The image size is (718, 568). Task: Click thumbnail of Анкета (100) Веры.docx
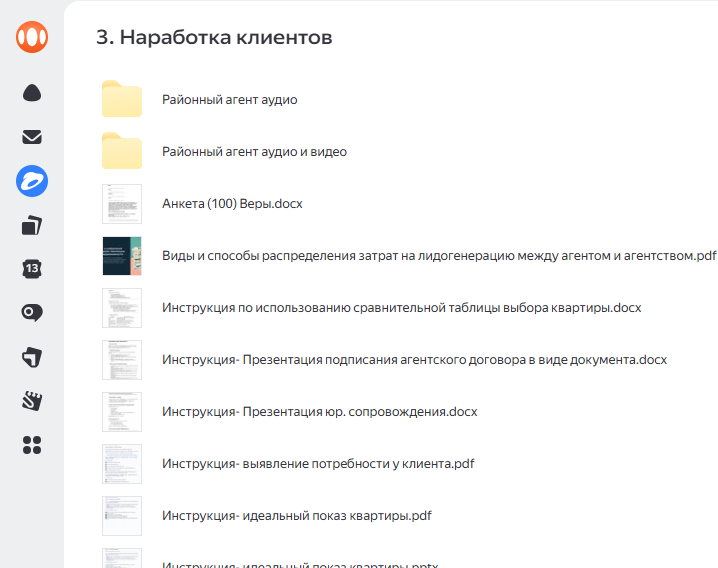(122, 204)
